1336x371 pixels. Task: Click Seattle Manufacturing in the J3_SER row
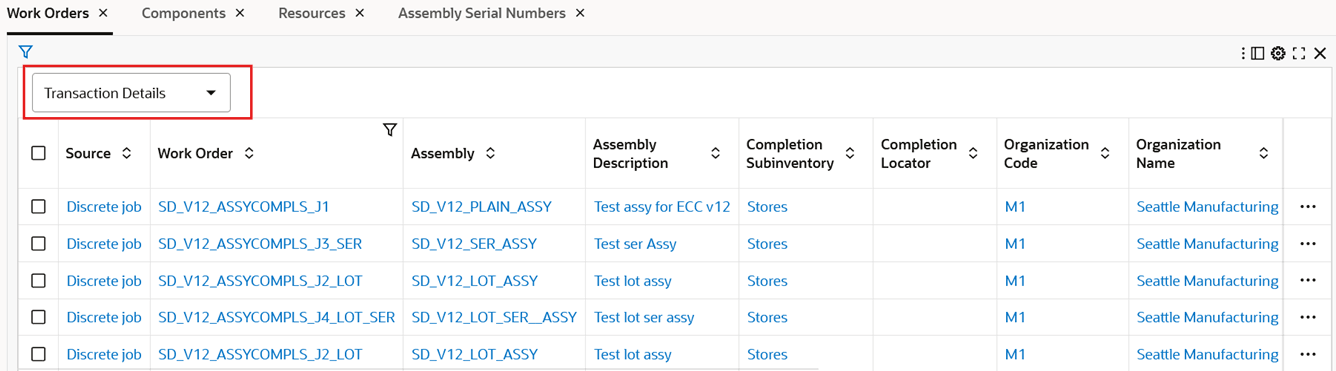click(1207, 244)
